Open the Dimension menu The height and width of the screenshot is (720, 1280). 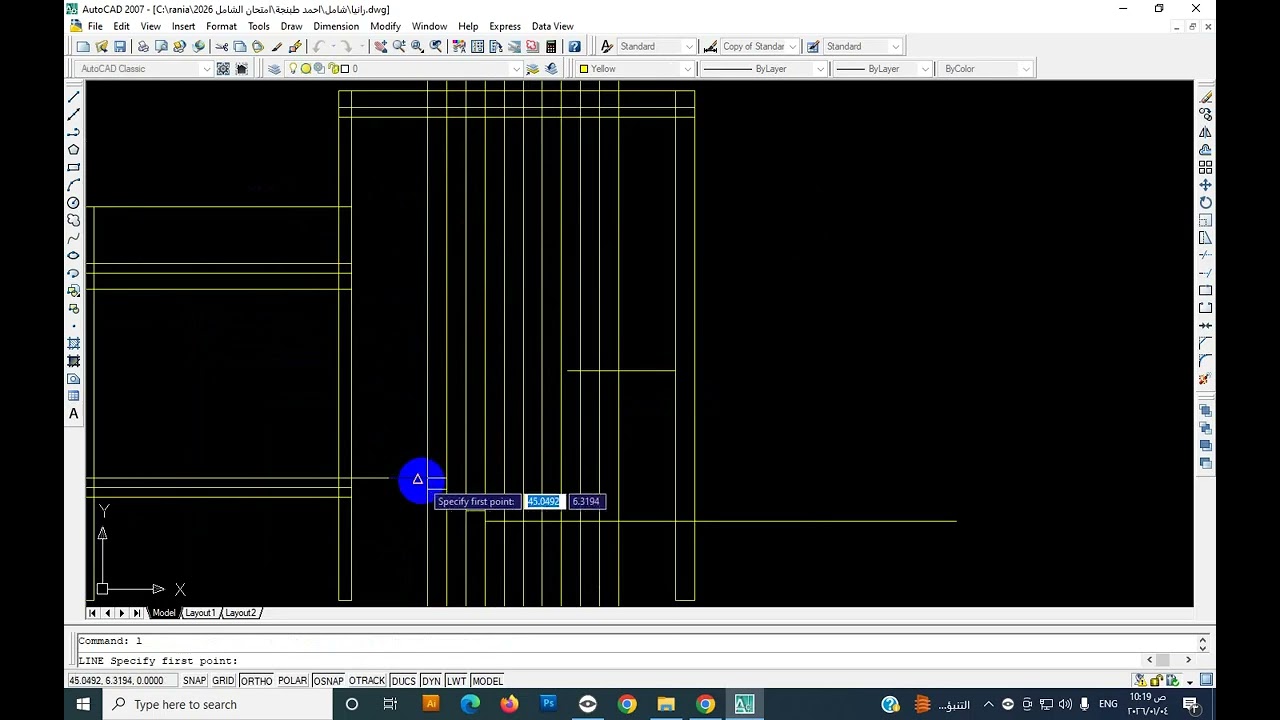[x=336, y=26]
